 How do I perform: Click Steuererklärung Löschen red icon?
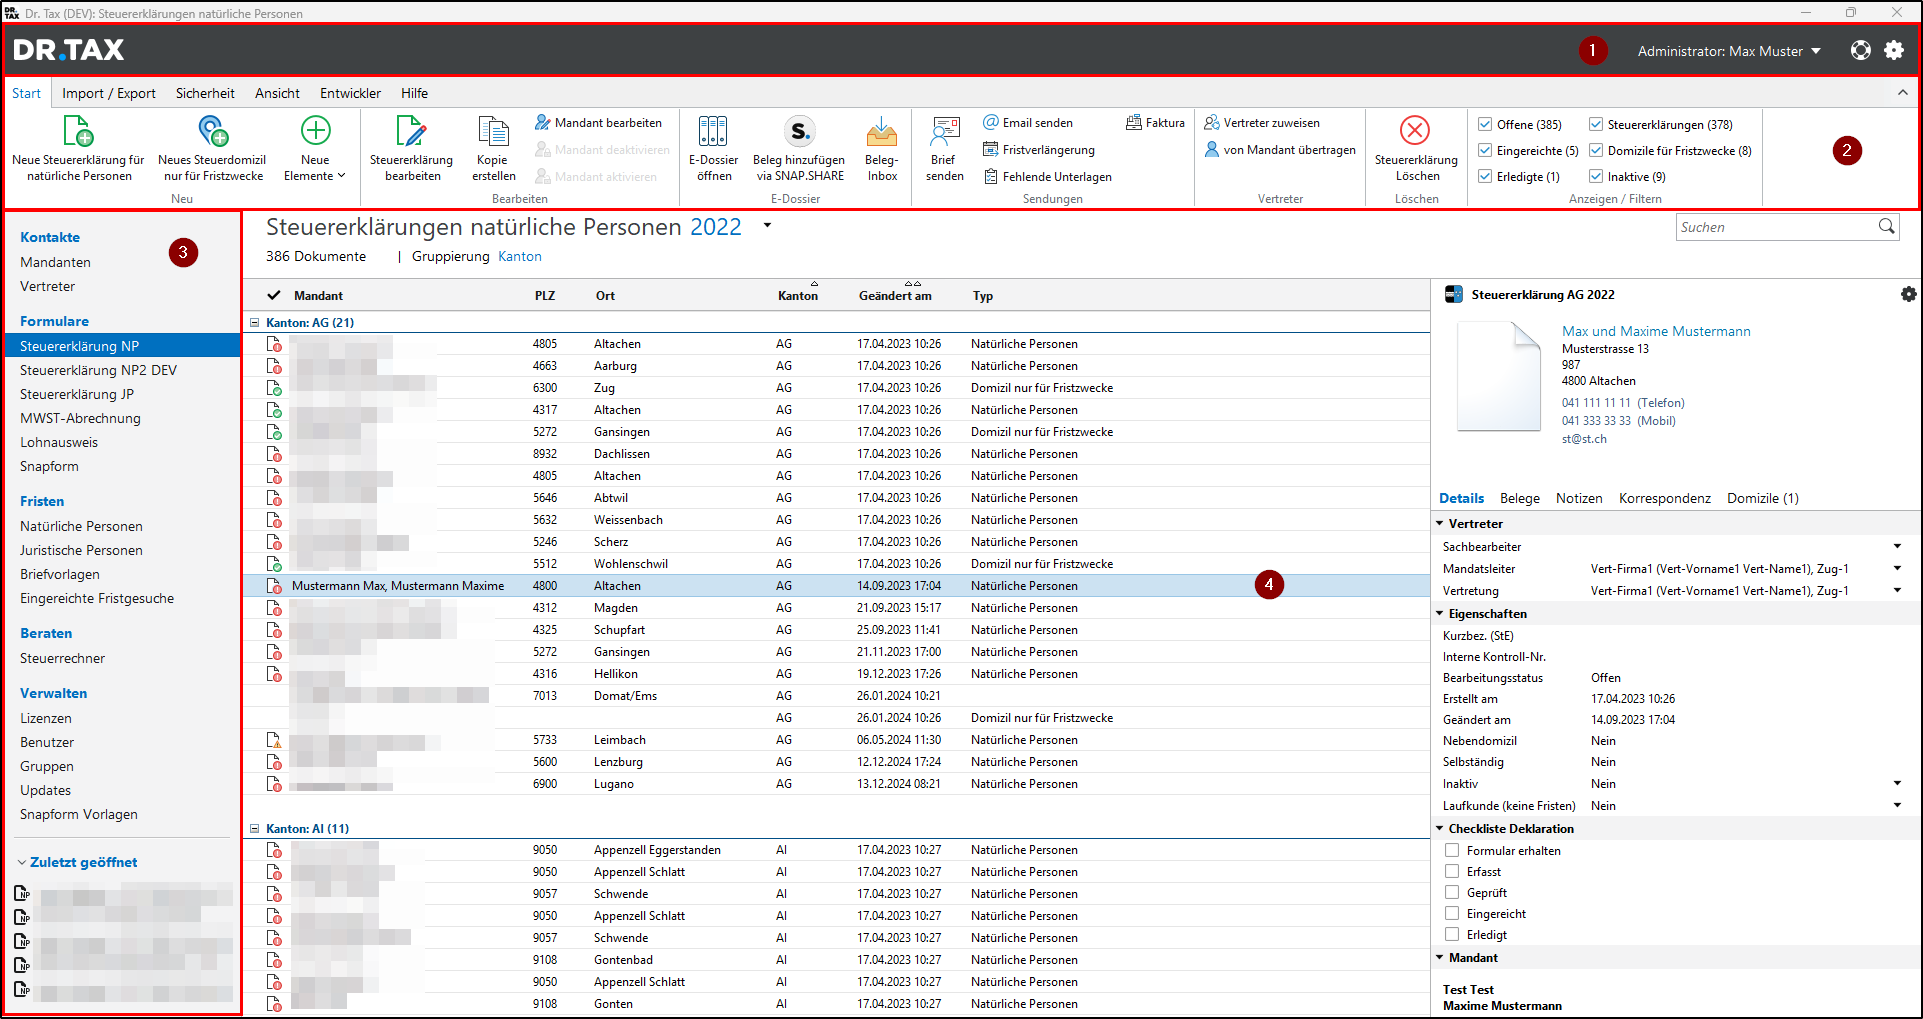(1415, 130)
